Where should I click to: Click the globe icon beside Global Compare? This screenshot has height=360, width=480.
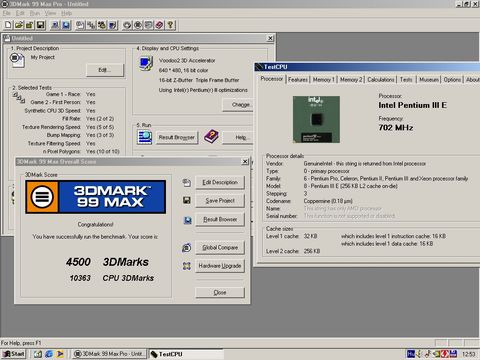(187, 248)
